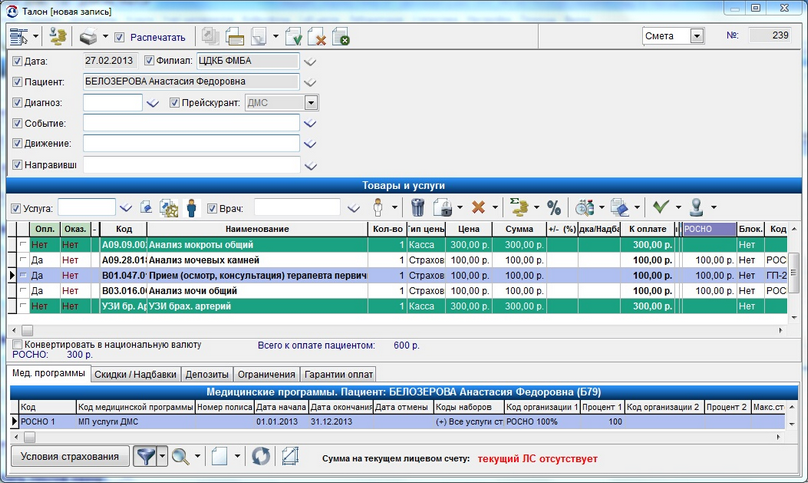Click the printer icon in top toolbar
The image size is (808, 483).
pyautogui.click(x=88, y=37)
